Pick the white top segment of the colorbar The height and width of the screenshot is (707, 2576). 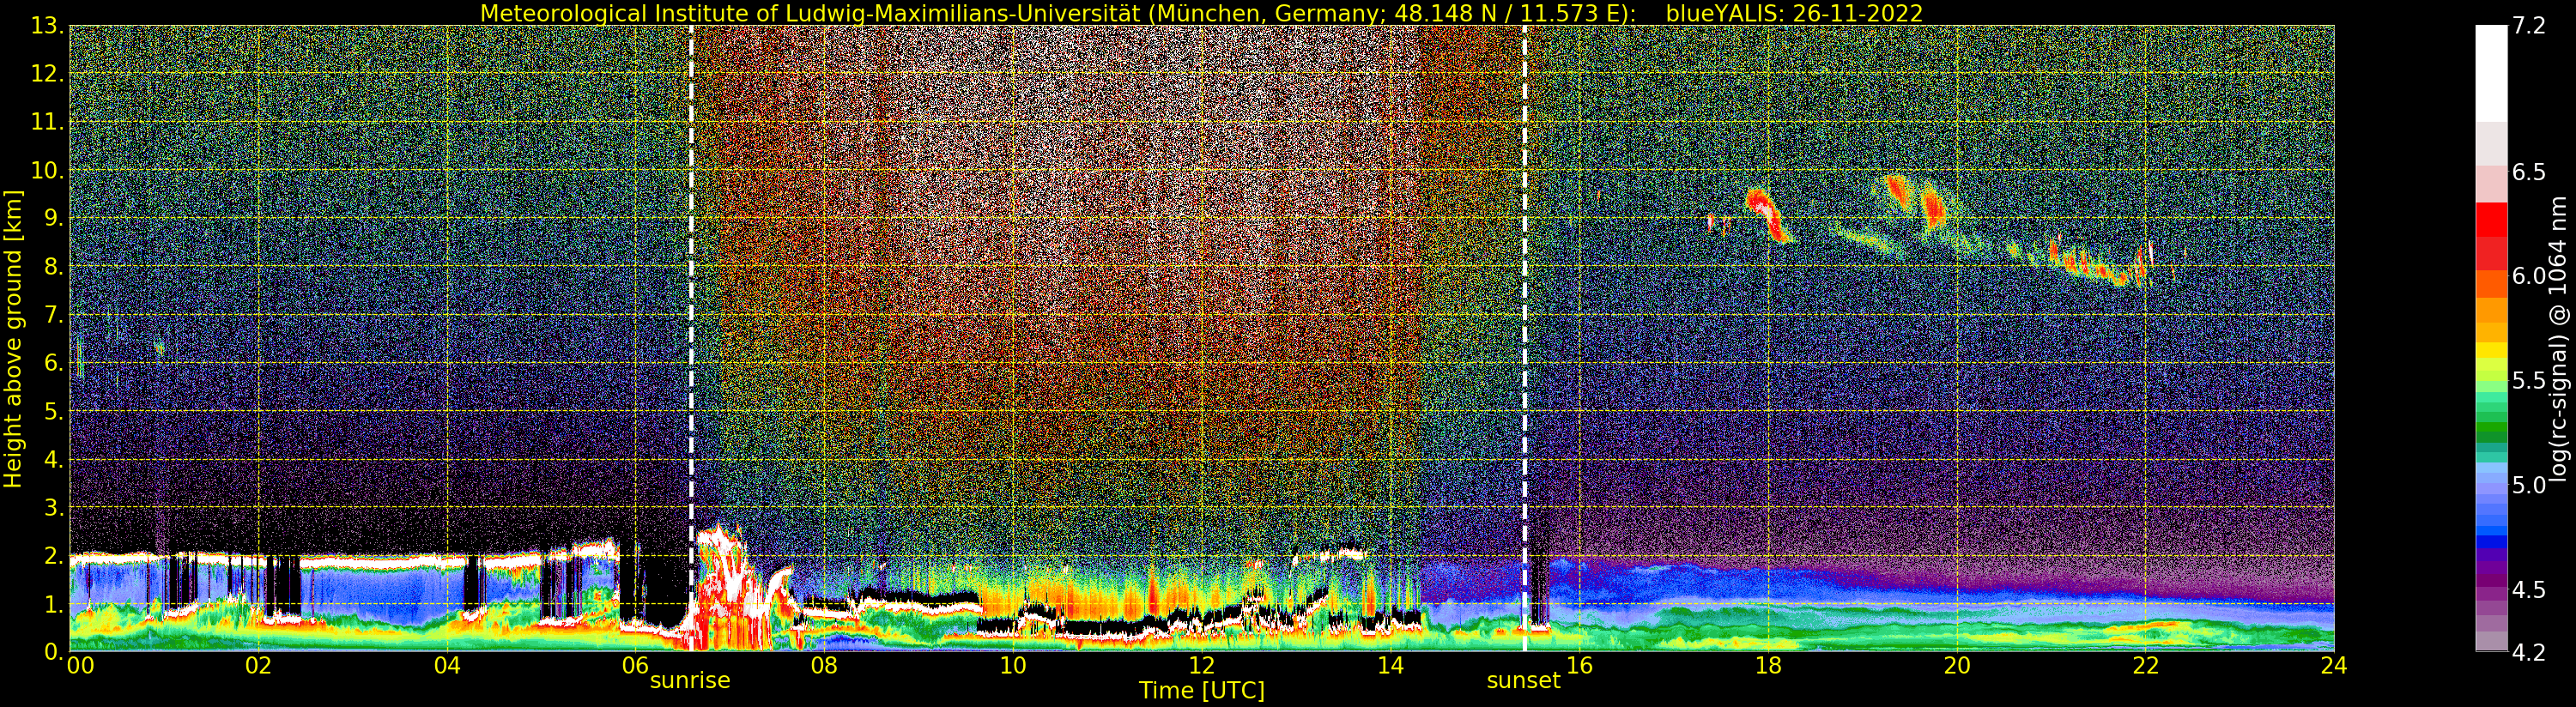[2491, 73]
